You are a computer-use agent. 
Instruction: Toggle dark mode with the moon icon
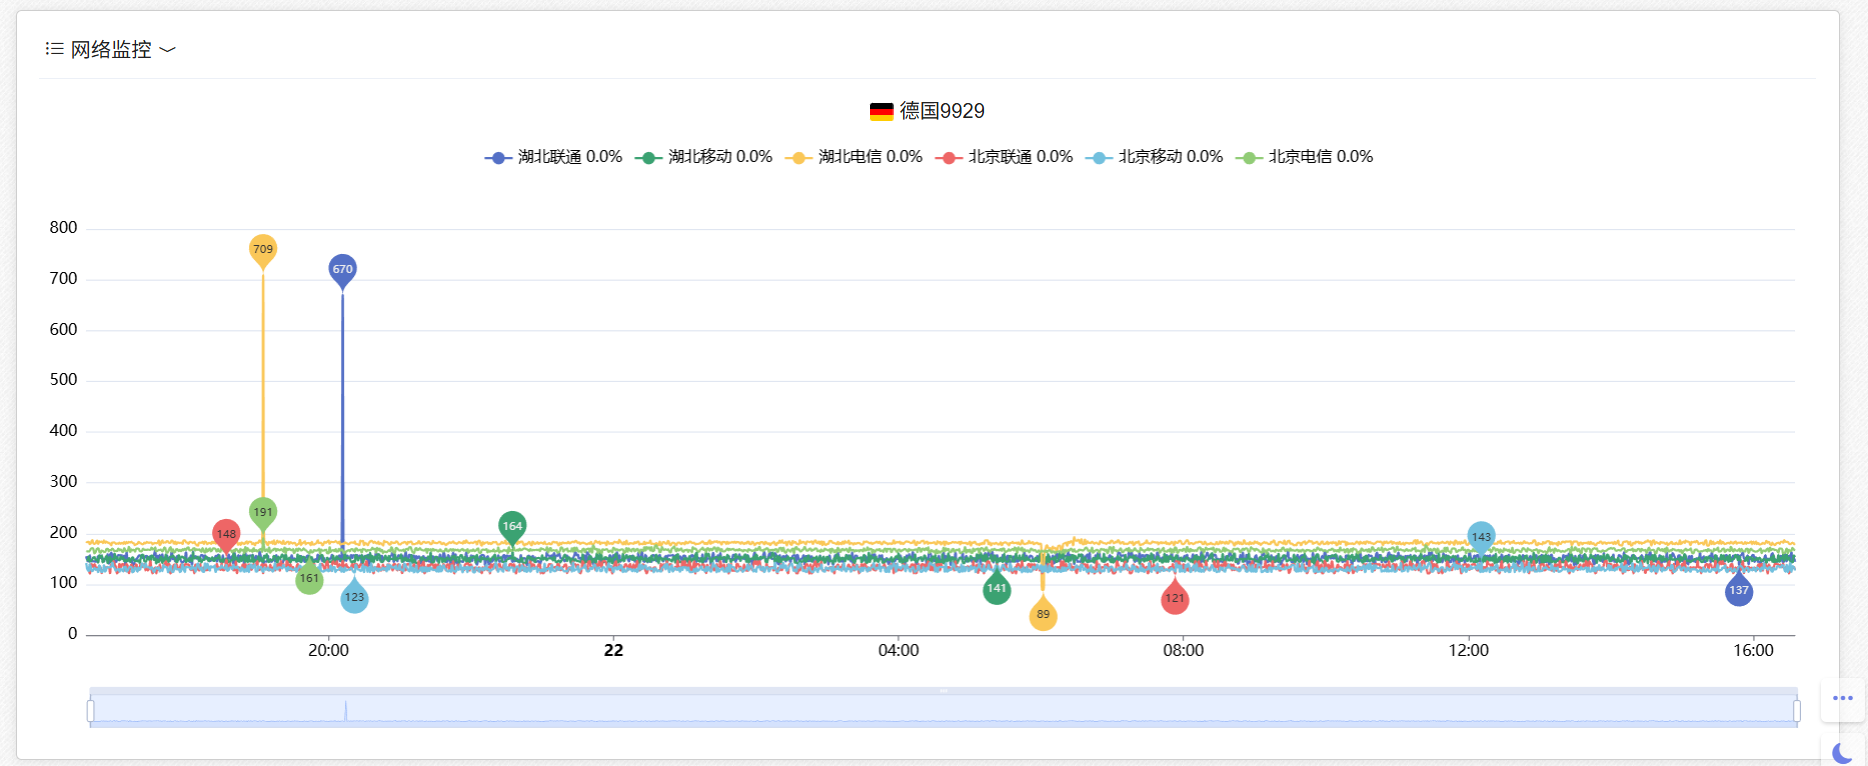coord(1842,753)
